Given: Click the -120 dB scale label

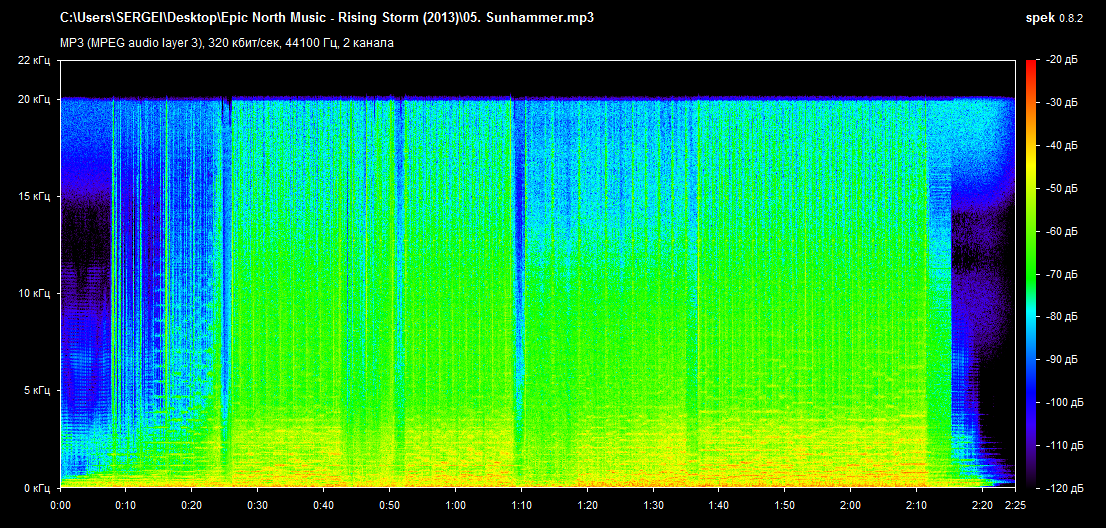Looking at the screenshot, I should coord(1060,488).
